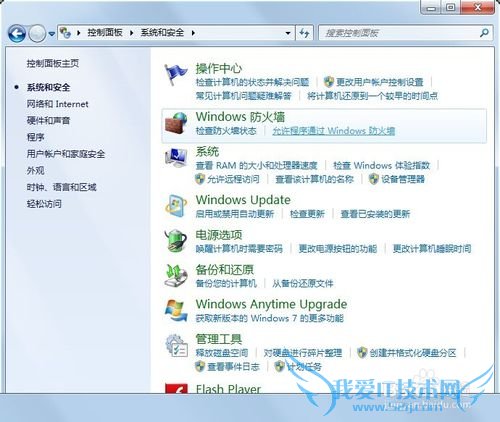Expand the arrow after 系统和安全 breadcrumb
The width and height of the screenshot is (500, 422).
tap(193, 33)
